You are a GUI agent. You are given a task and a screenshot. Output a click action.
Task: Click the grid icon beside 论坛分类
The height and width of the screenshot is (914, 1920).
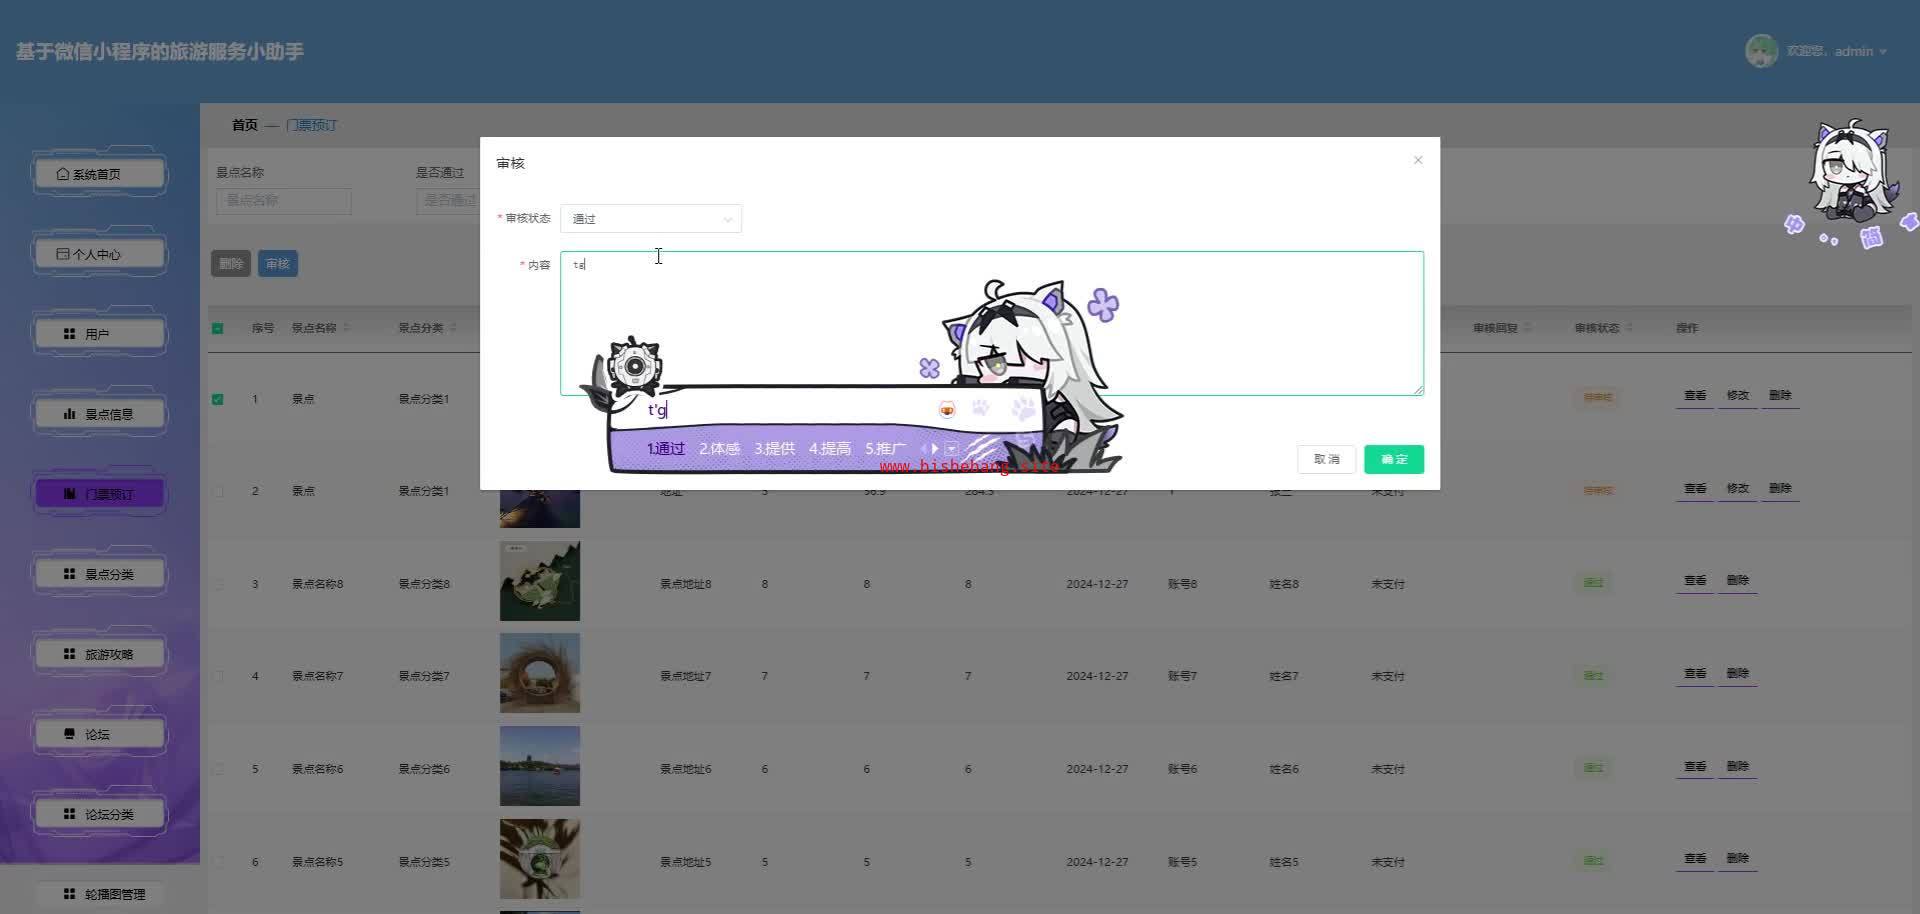tap(69, 814)
